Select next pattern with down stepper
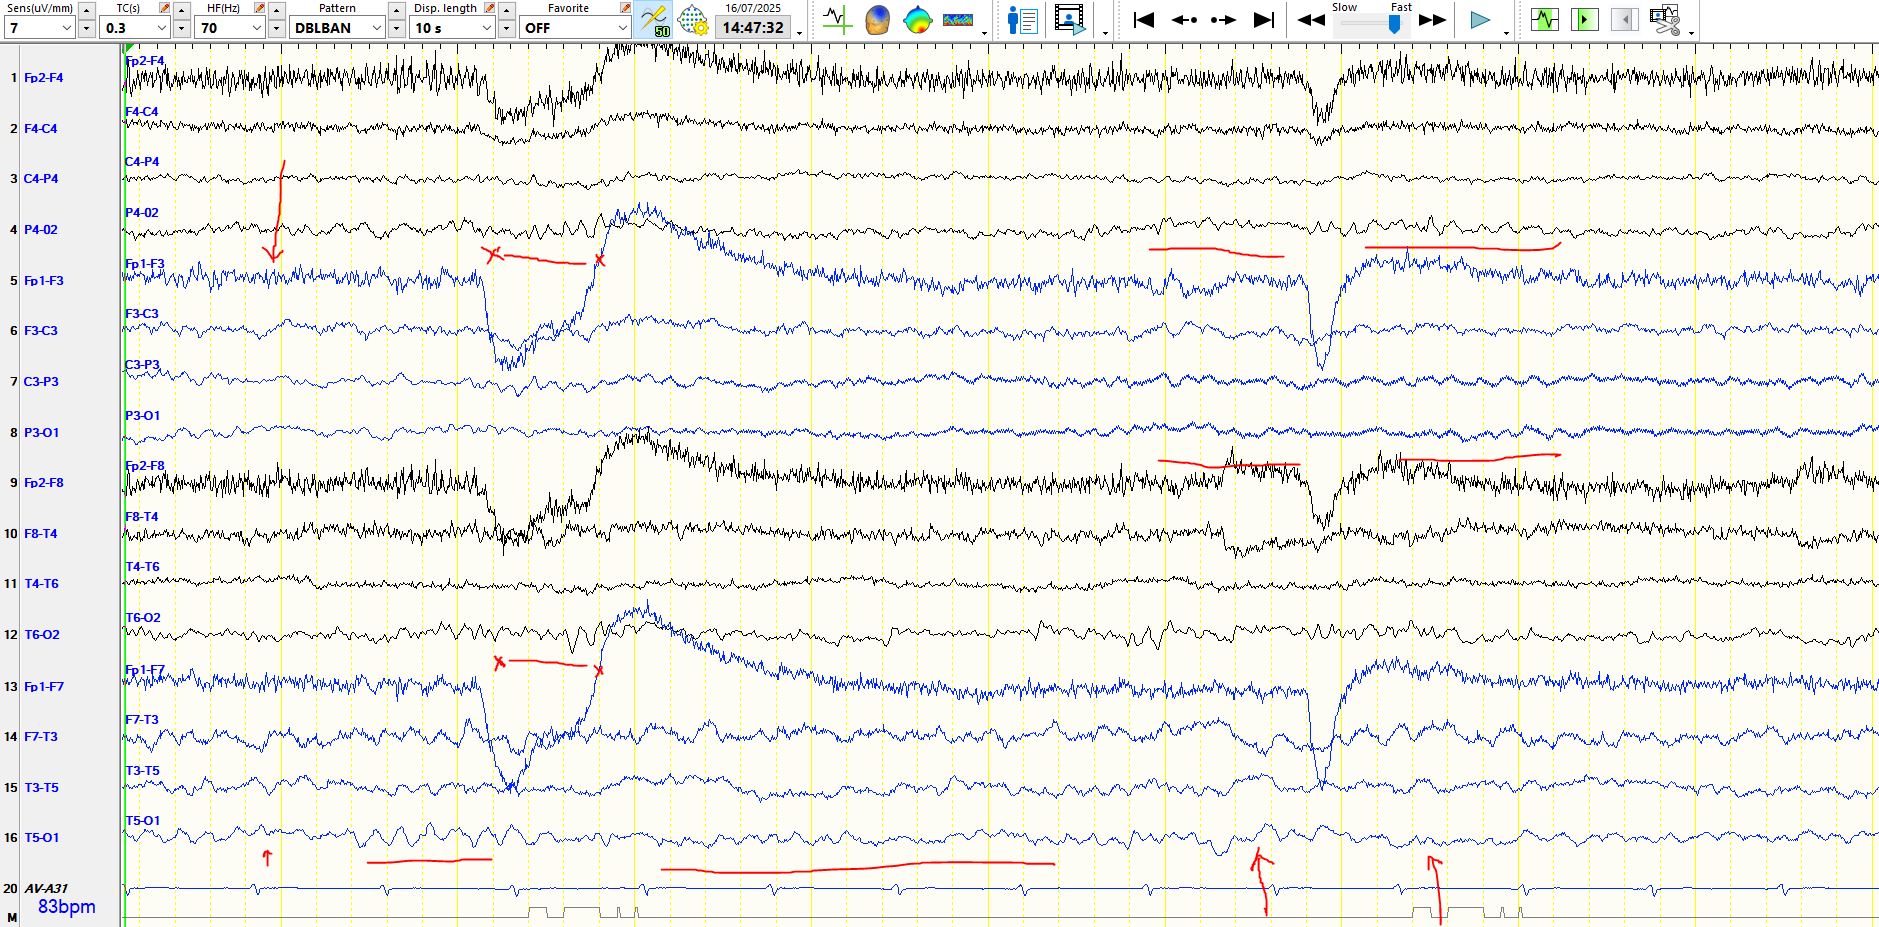Image resolution: width=1879 pixels, height=927 pixels. click(397, 28)
